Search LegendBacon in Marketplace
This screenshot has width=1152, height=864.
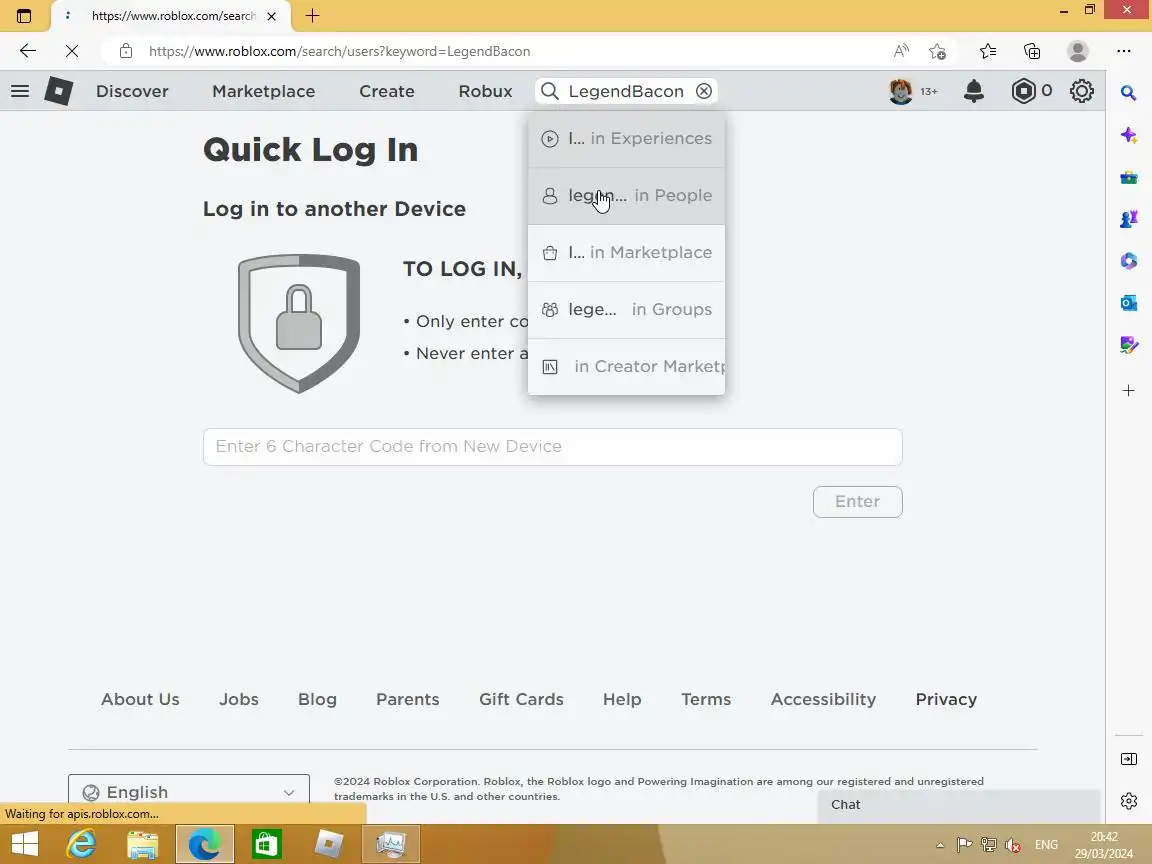[x=627, y=253]
